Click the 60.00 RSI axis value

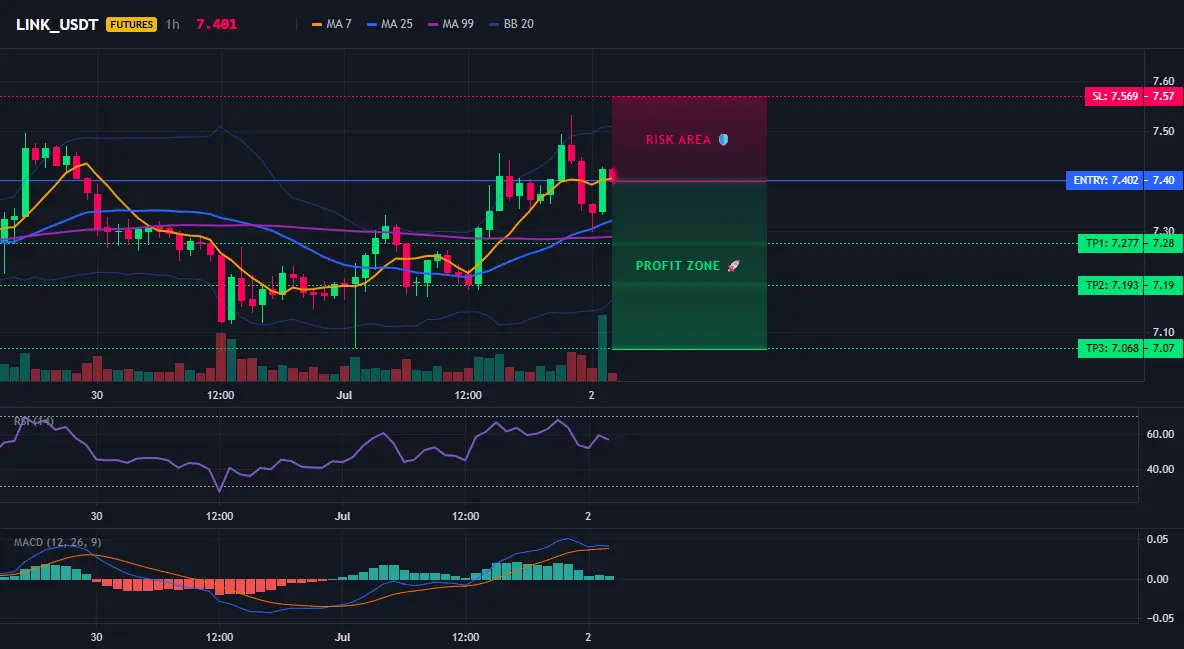[x=1161, y=434]
